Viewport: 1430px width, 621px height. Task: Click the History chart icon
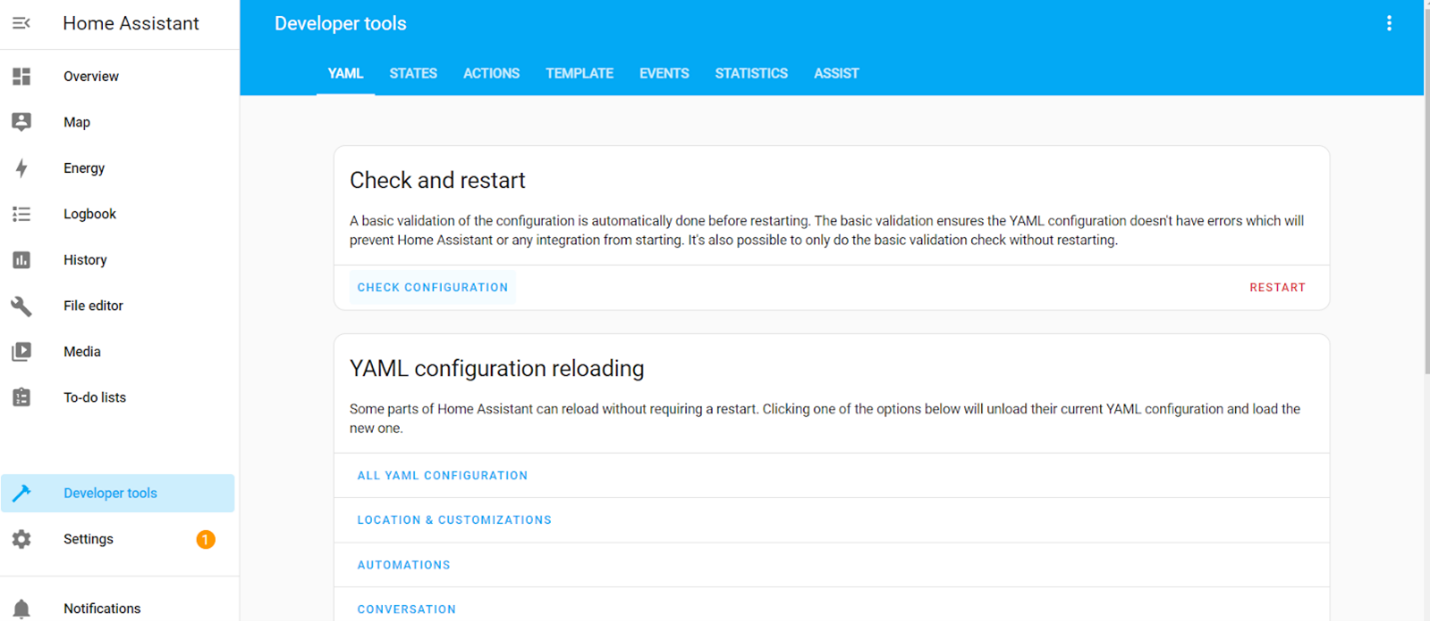click(x=21, y=260)
